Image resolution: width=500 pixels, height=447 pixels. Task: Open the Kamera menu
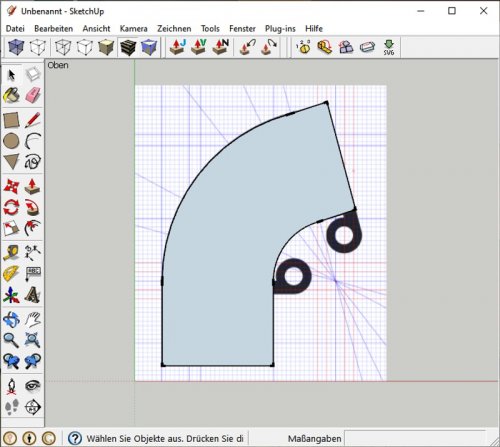pos(133,29)
